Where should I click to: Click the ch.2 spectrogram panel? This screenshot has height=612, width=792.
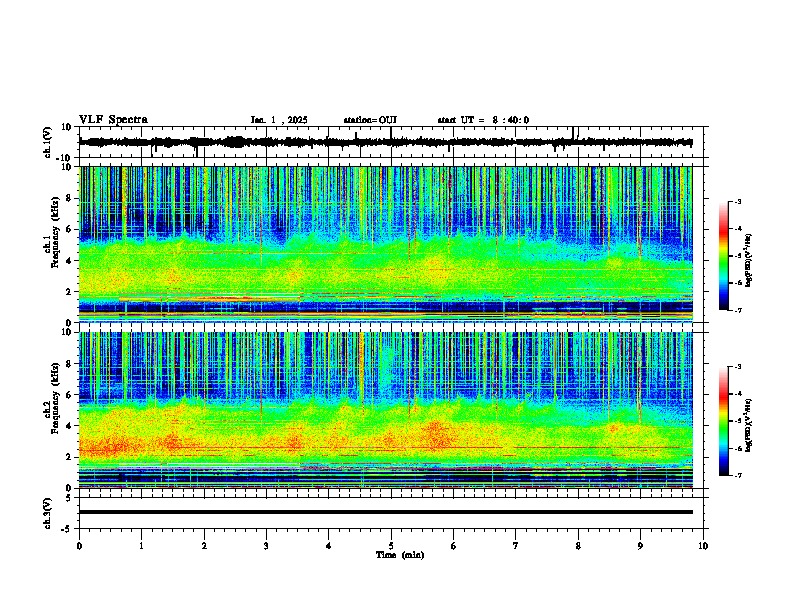(x=385, y=410)
